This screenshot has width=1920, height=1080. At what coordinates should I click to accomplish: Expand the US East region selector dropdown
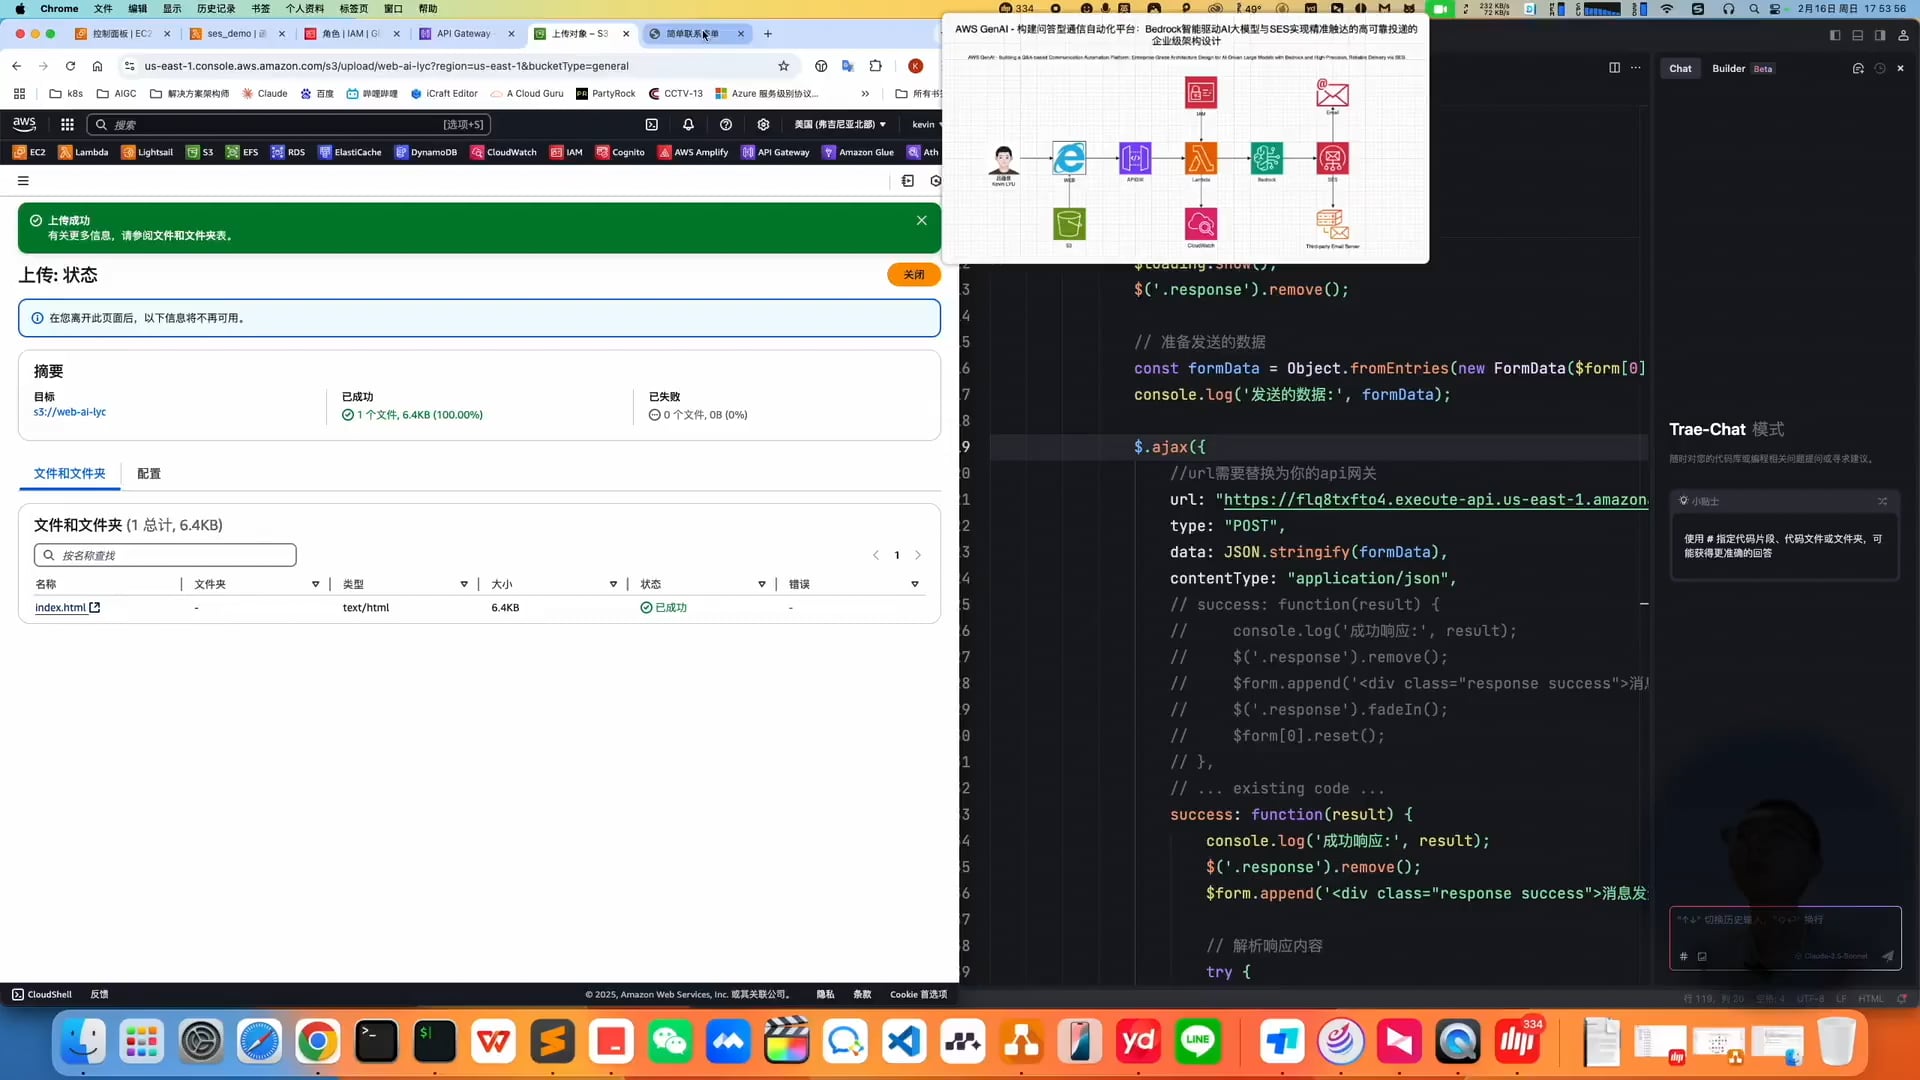(x=840, y=125)
